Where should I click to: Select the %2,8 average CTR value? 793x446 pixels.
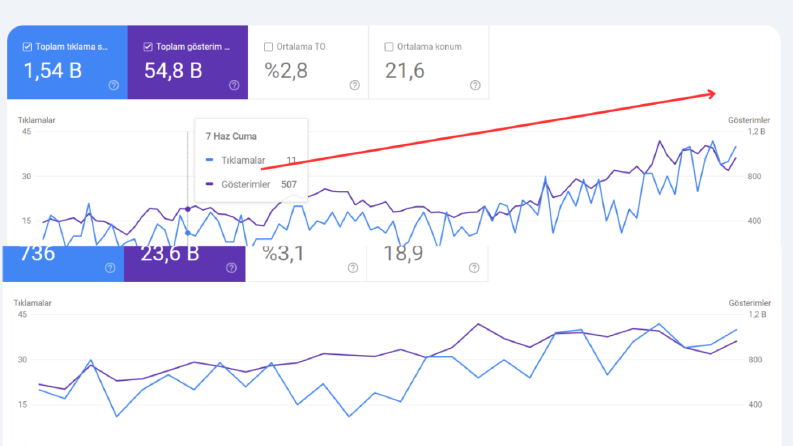[x=286, y=71]
